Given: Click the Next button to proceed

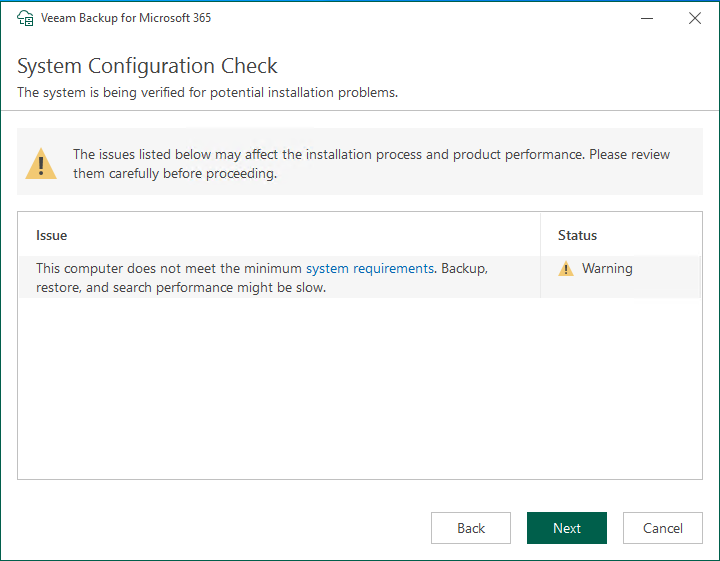Looking at the screenshot, I should pyautogui.click(x=566, y=528).
